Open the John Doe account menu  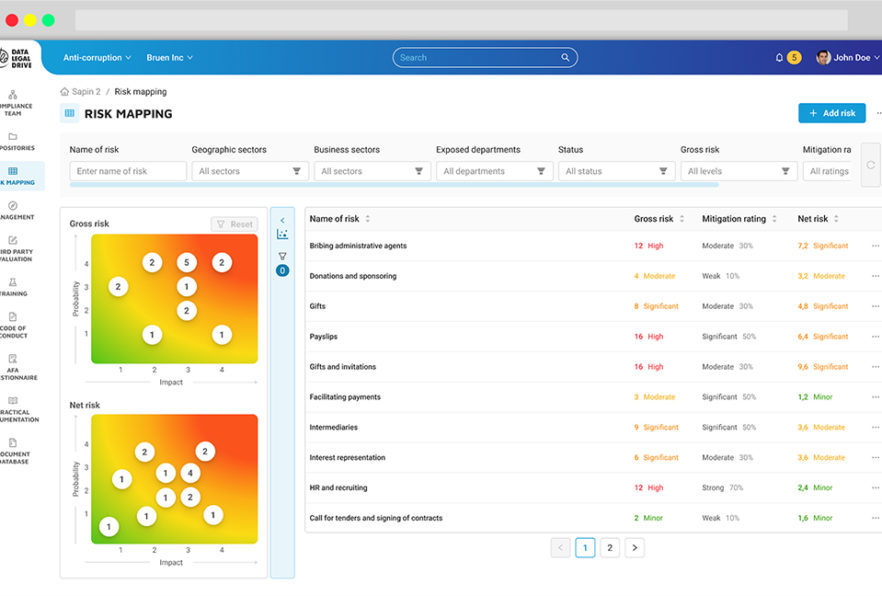pos(845,57)
